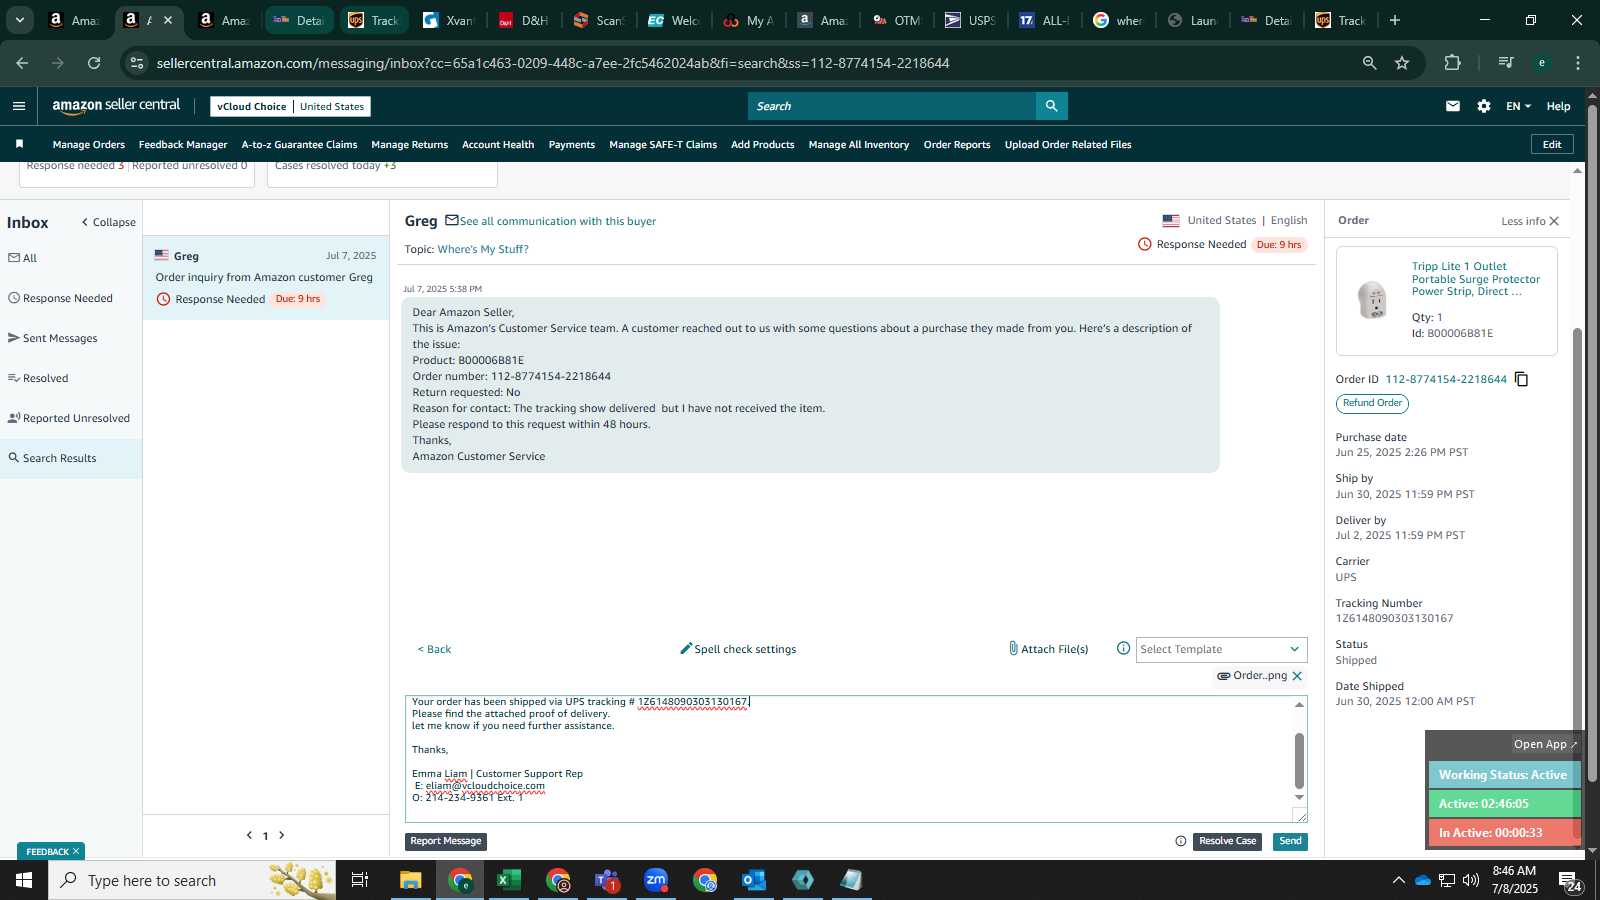Click the bookmark flag icon in nav bar
The height and width of the screenshot is (900, 1600).
coord(19,144)
